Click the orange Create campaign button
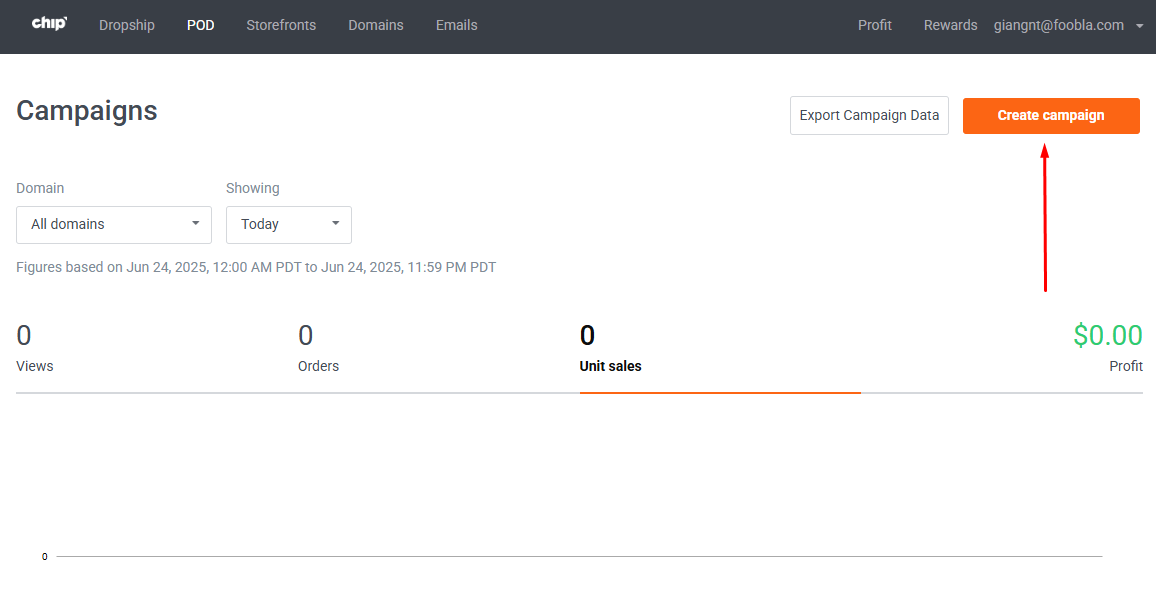Screen dimensions: 1156x592 pos(1051,116)
